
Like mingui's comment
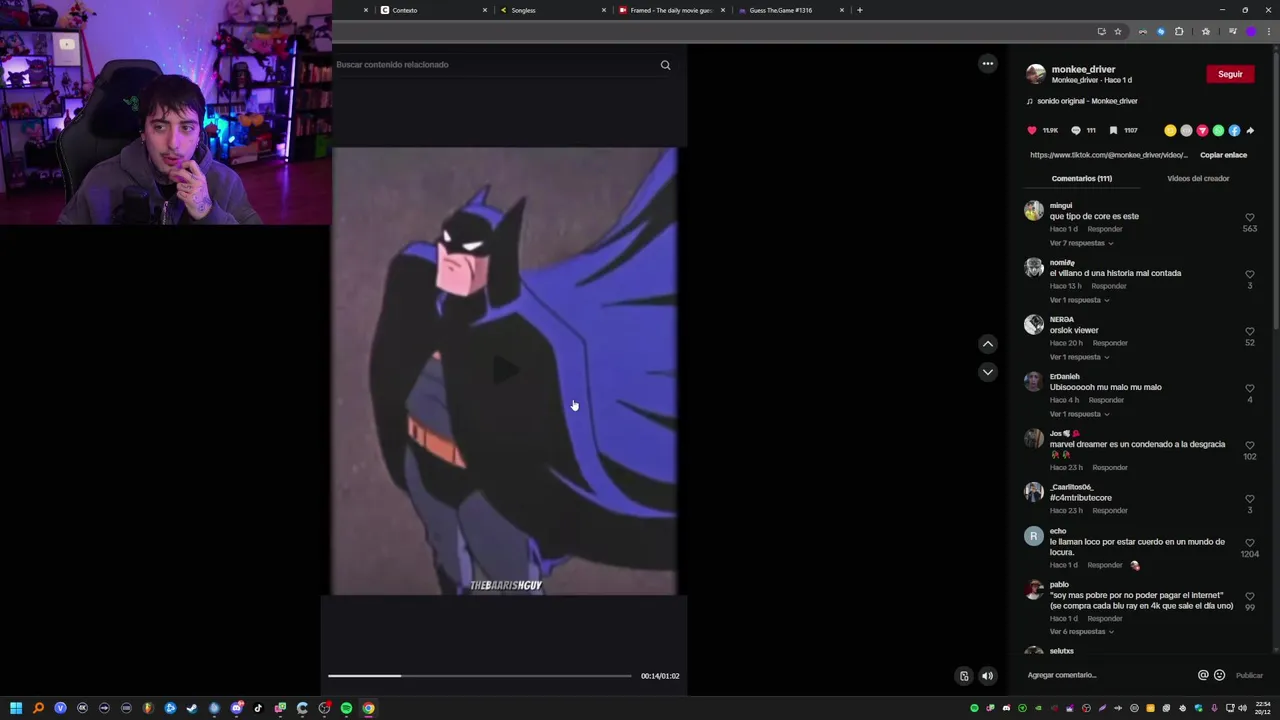[x=1249, y=217]
